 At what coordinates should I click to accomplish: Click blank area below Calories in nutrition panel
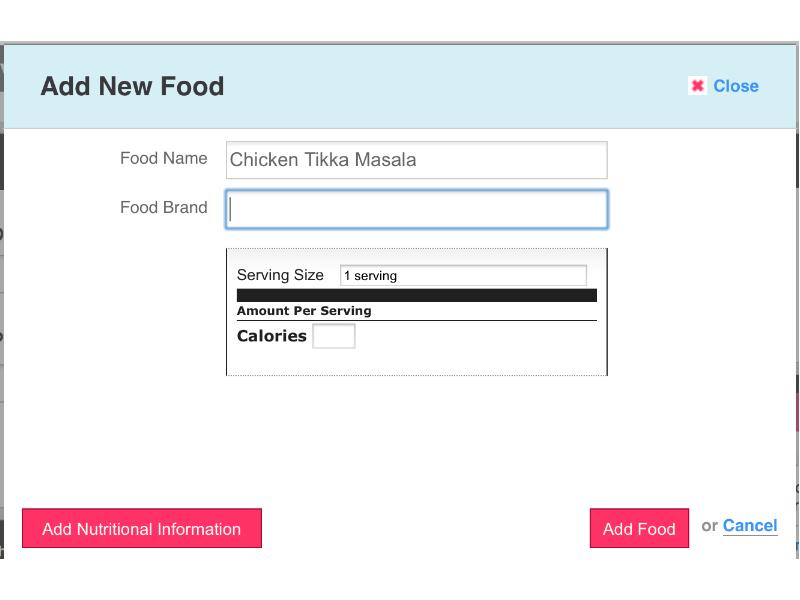pos(416,362)
